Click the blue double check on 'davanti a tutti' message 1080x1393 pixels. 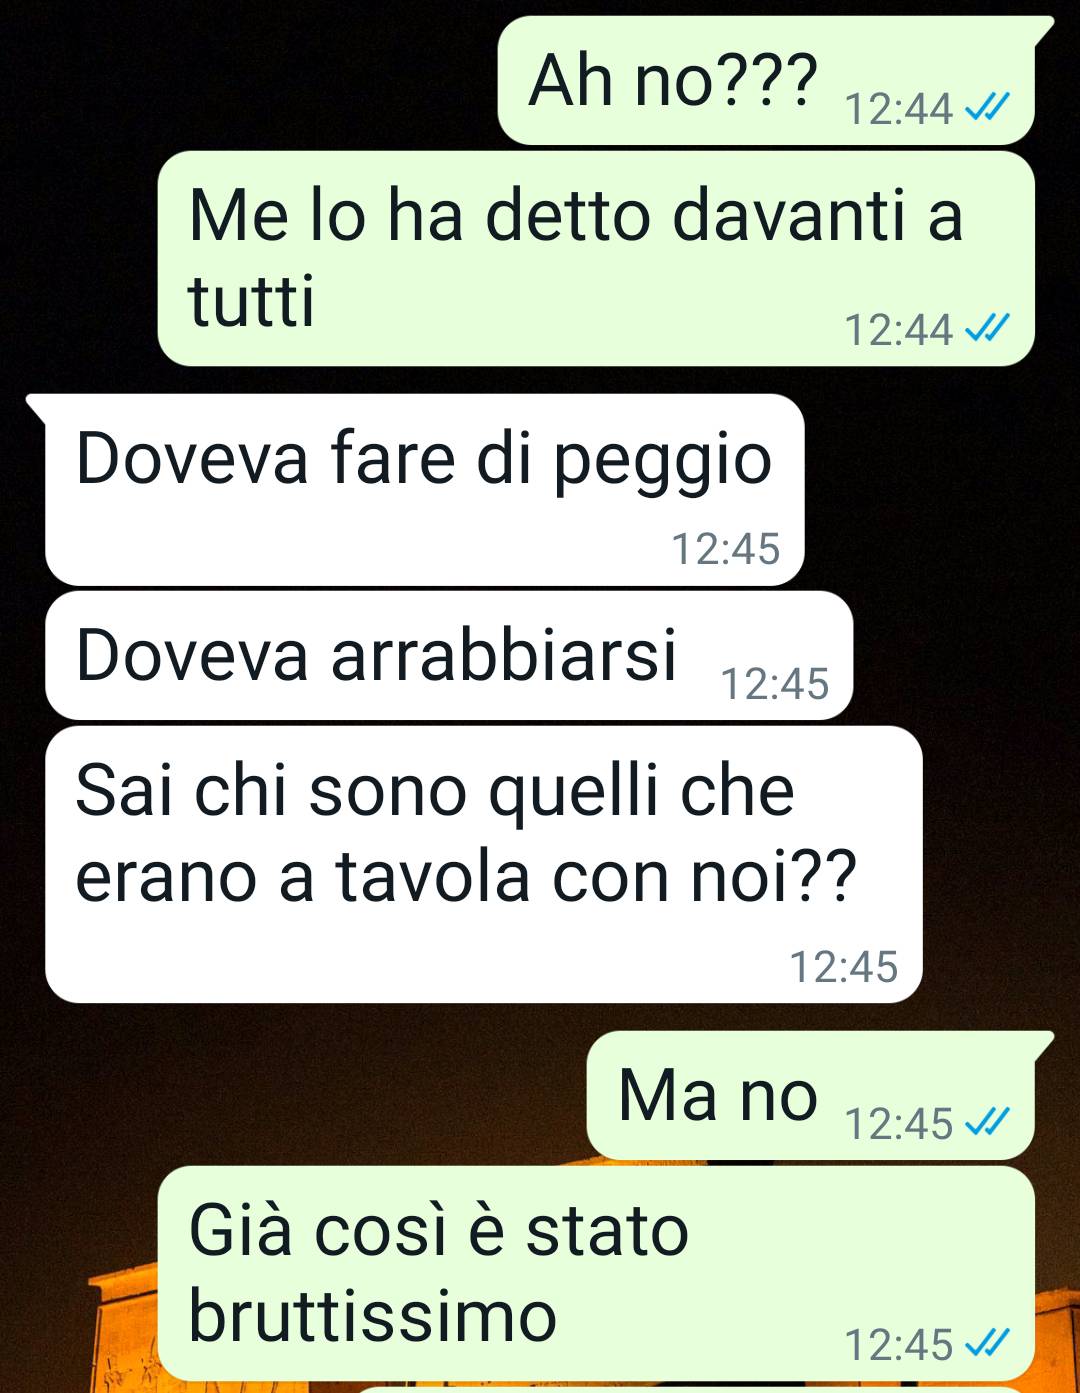987,328
